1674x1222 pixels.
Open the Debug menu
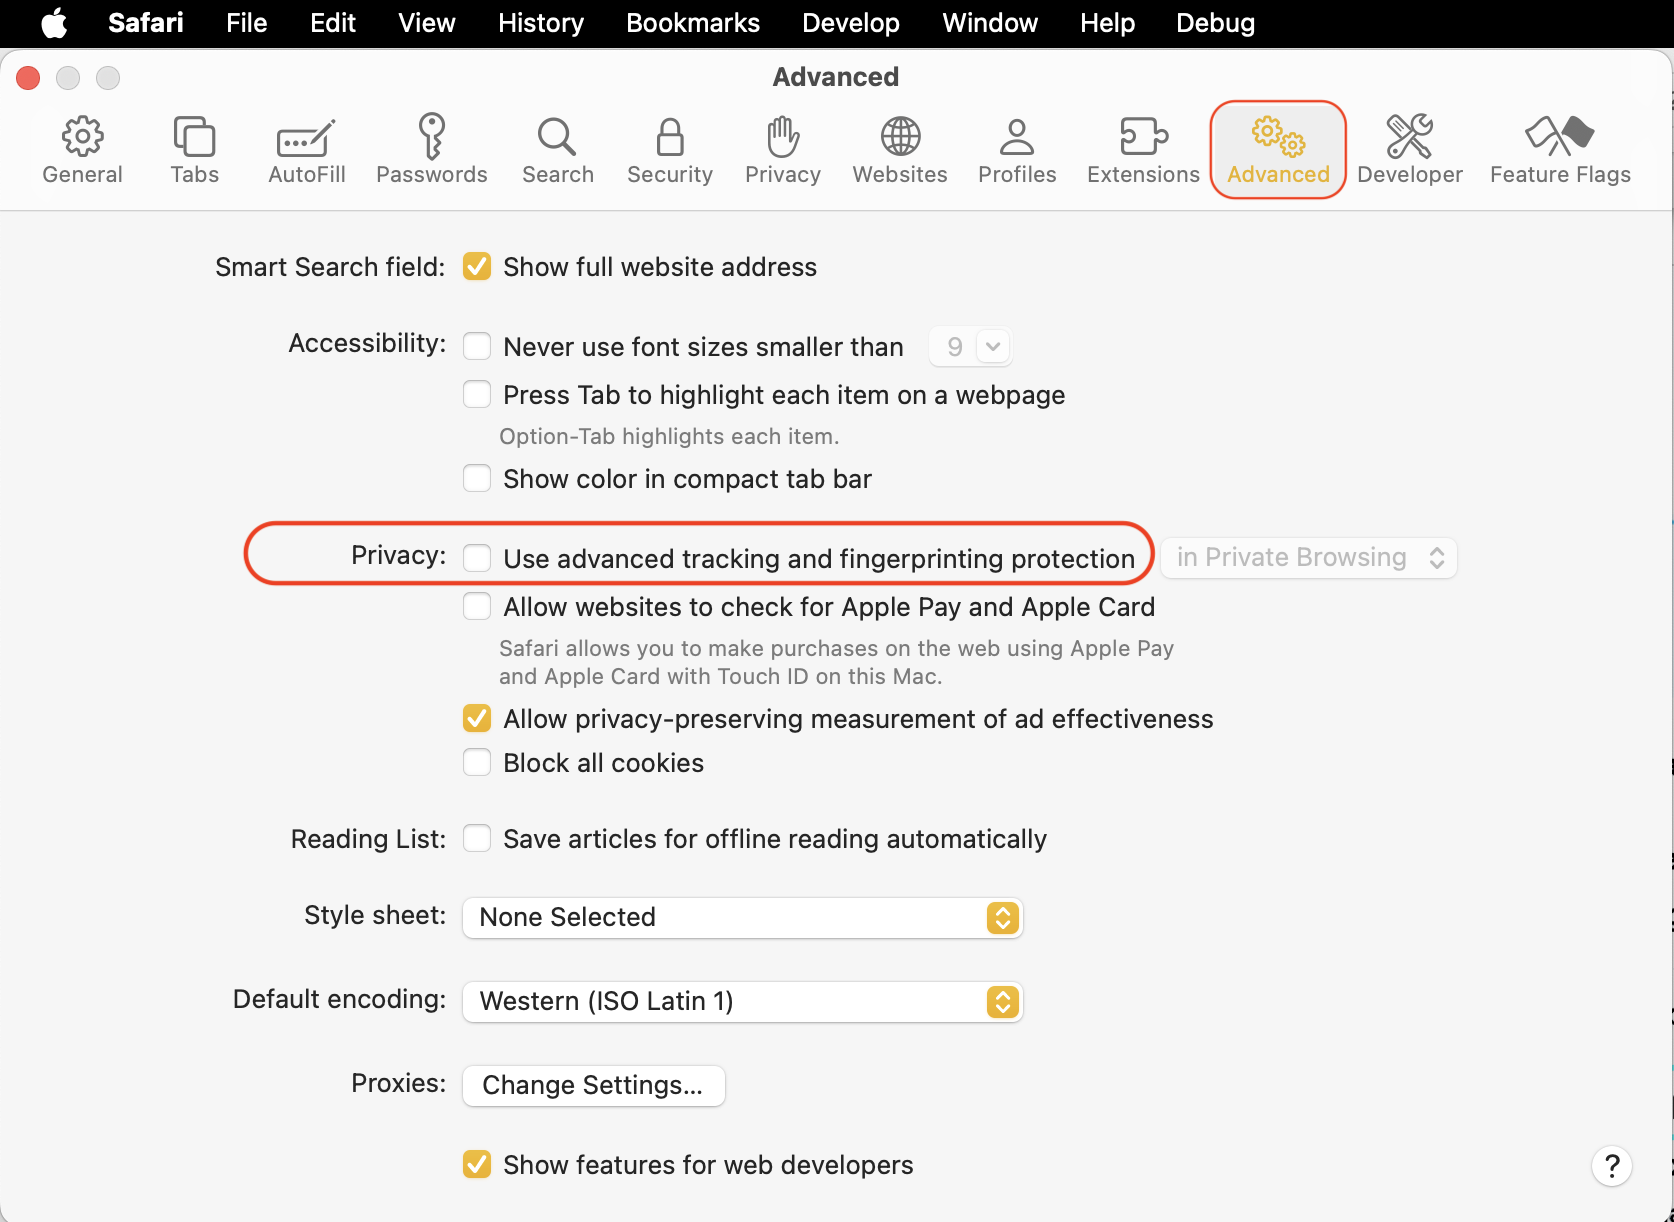coord(1215,23)
